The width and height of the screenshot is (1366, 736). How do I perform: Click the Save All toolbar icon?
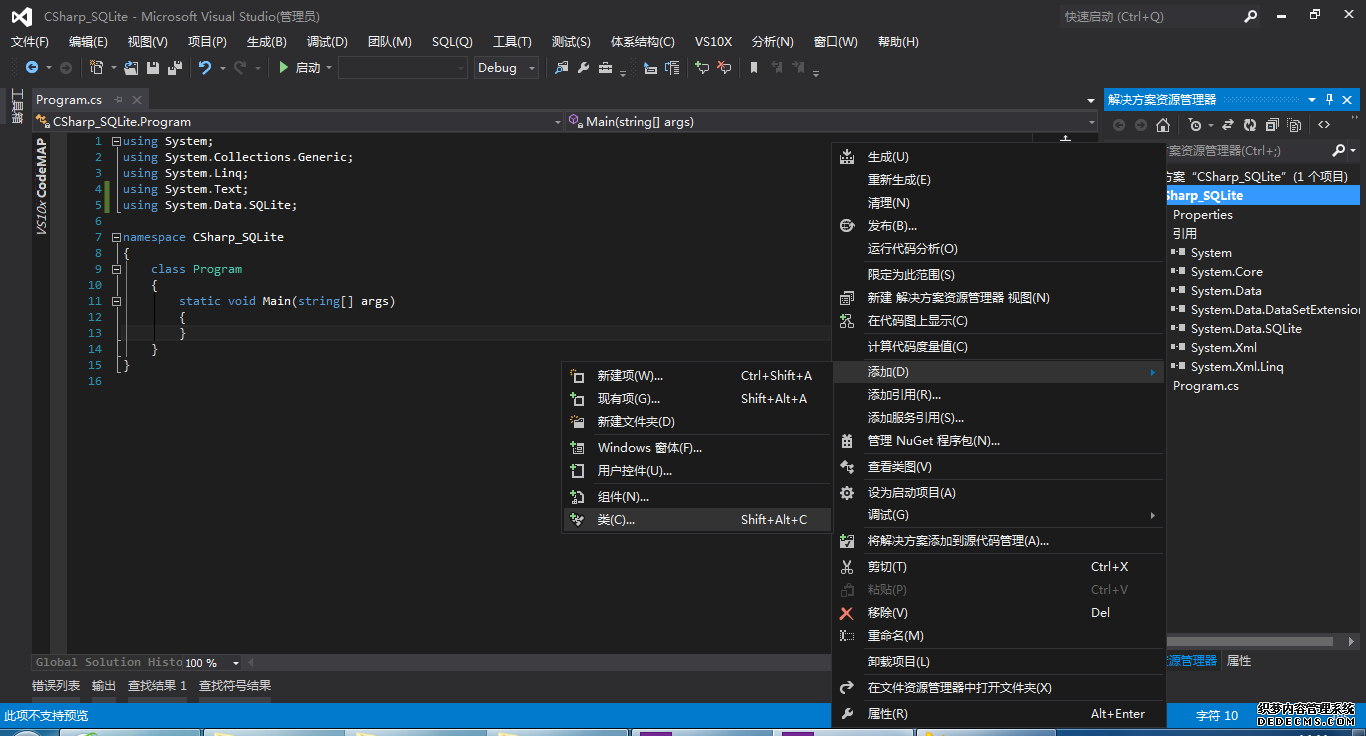(175, 68)
